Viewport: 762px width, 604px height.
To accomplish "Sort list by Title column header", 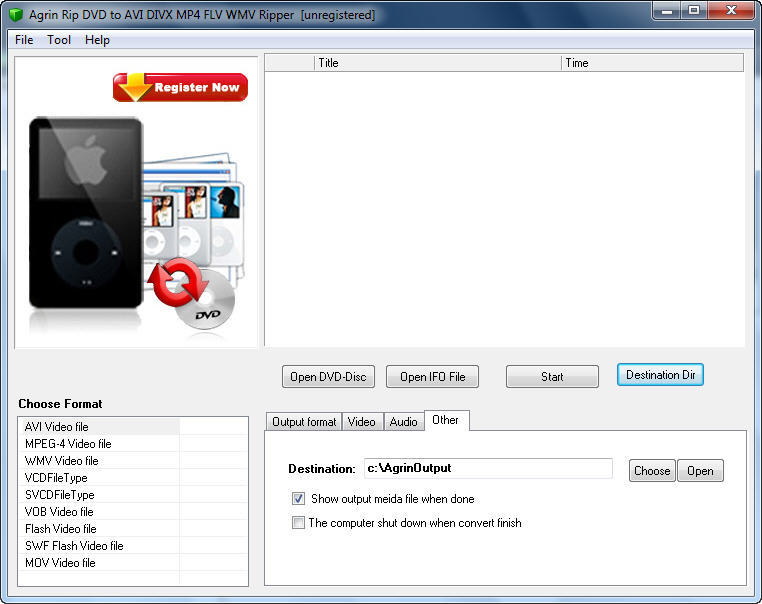I will click(x=437, y=63).
